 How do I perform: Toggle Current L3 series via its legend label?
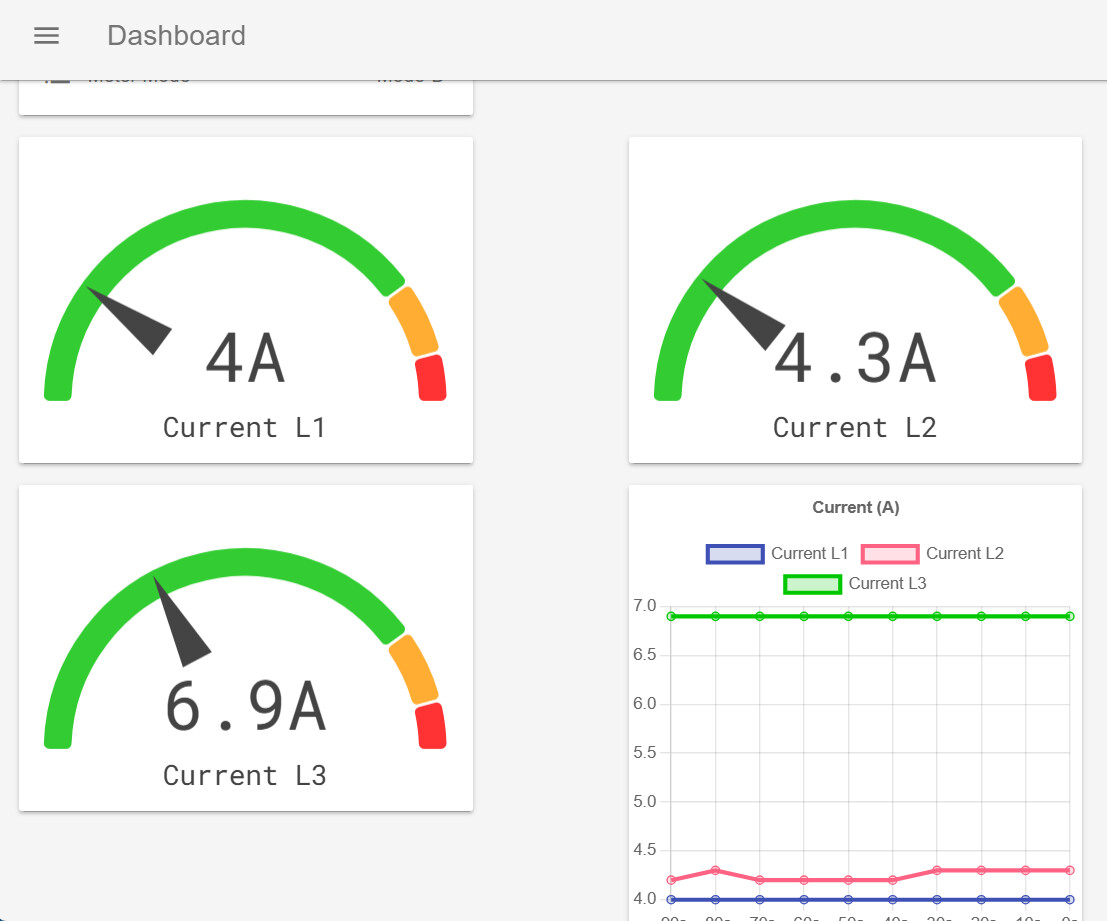887,584
